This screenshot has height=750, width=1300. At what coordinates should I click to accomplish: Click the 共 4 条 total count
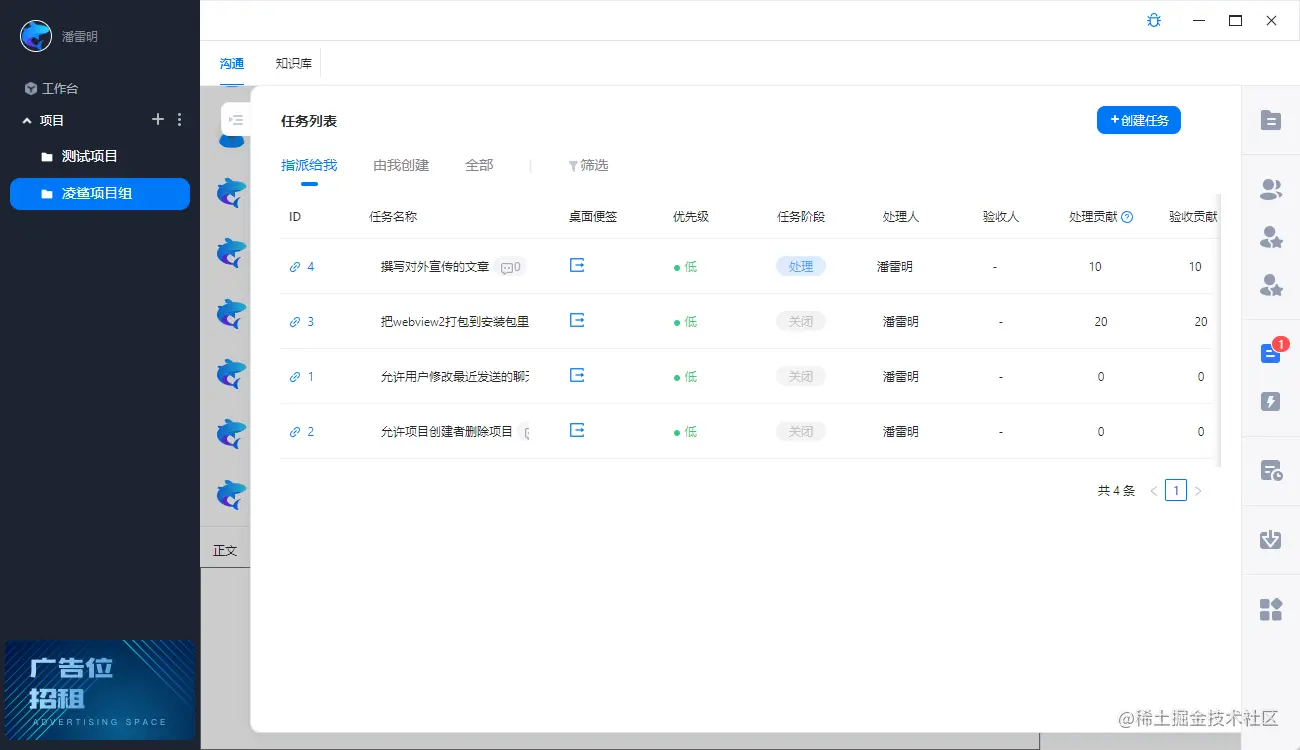coord(1116,491)
